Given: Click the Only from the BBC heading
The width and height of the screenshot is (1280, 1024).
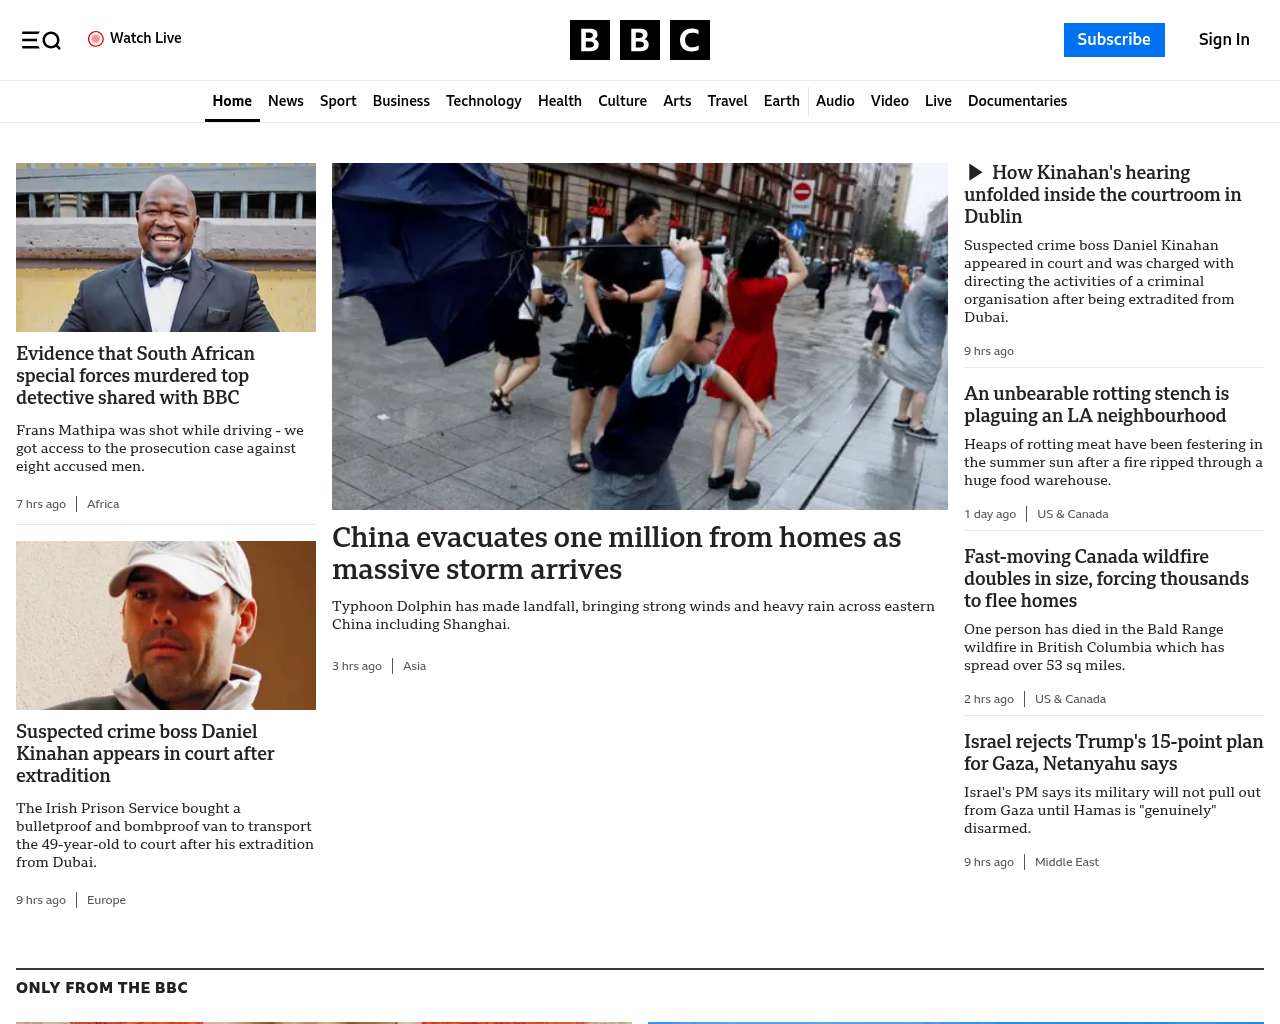Looking at the screenshot, I should (x=102, y=988).
